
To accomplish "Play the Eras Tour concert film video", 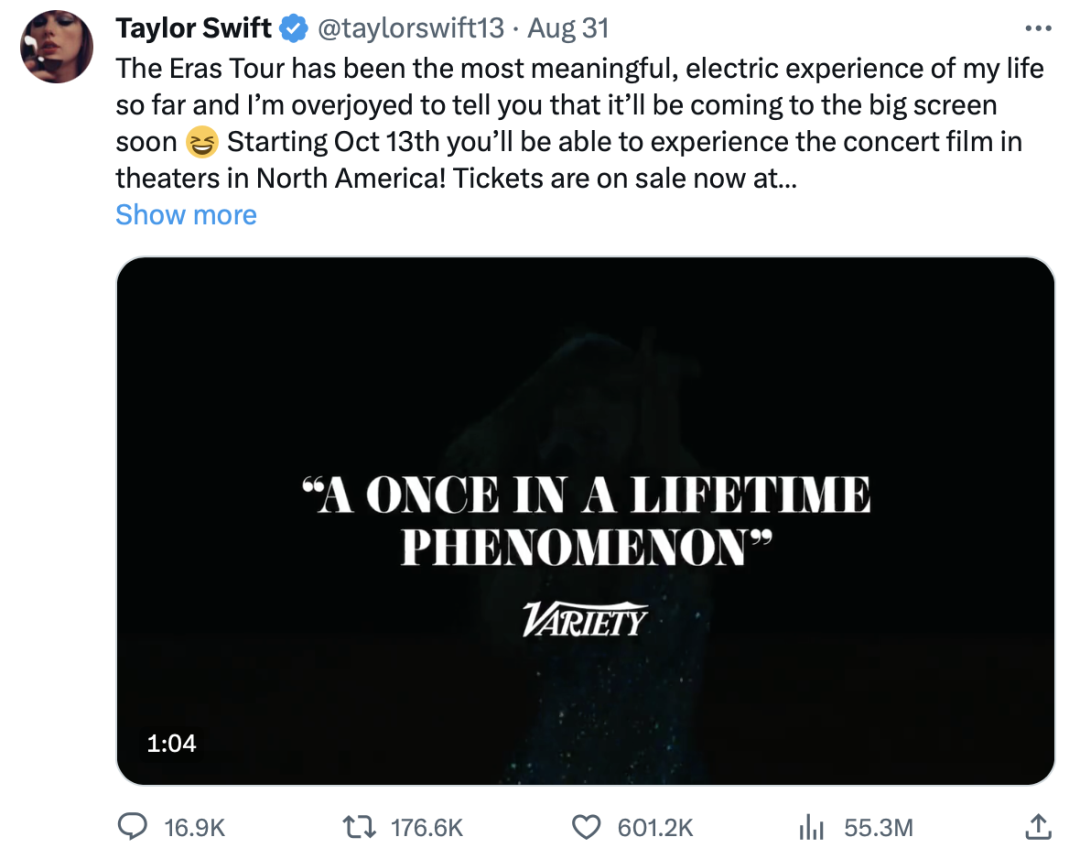I will [x=585, y=520].
